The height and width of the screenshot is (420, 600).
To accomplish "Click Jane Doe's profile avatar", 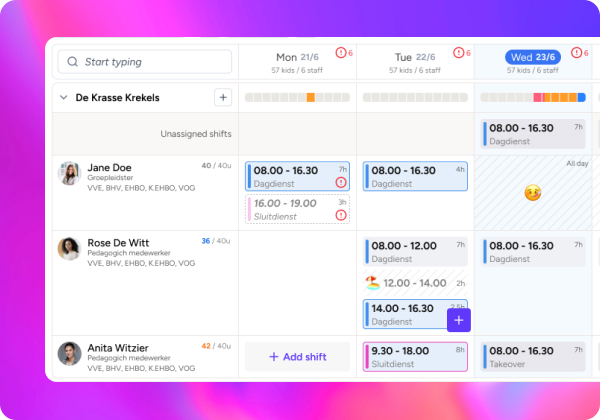I will click(x=69, y=173).
